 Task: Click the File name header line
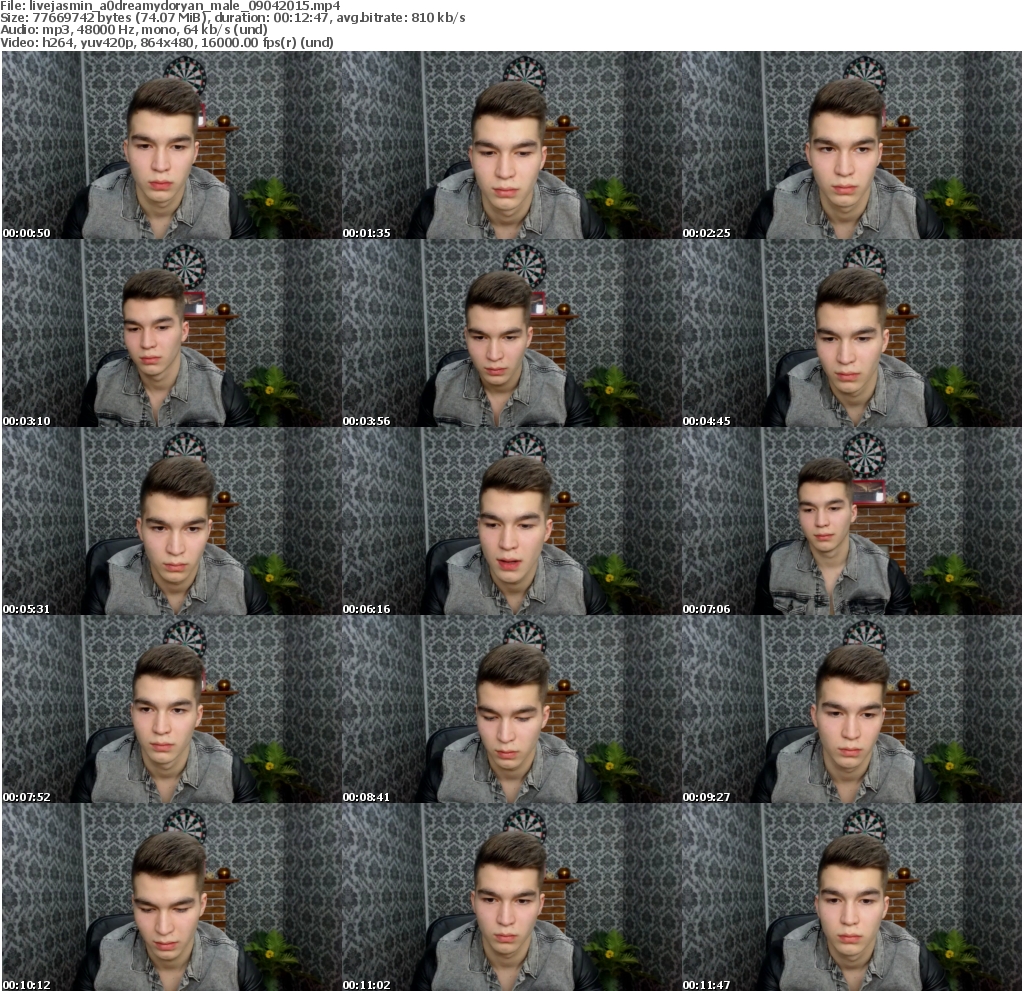pos(170,6)
